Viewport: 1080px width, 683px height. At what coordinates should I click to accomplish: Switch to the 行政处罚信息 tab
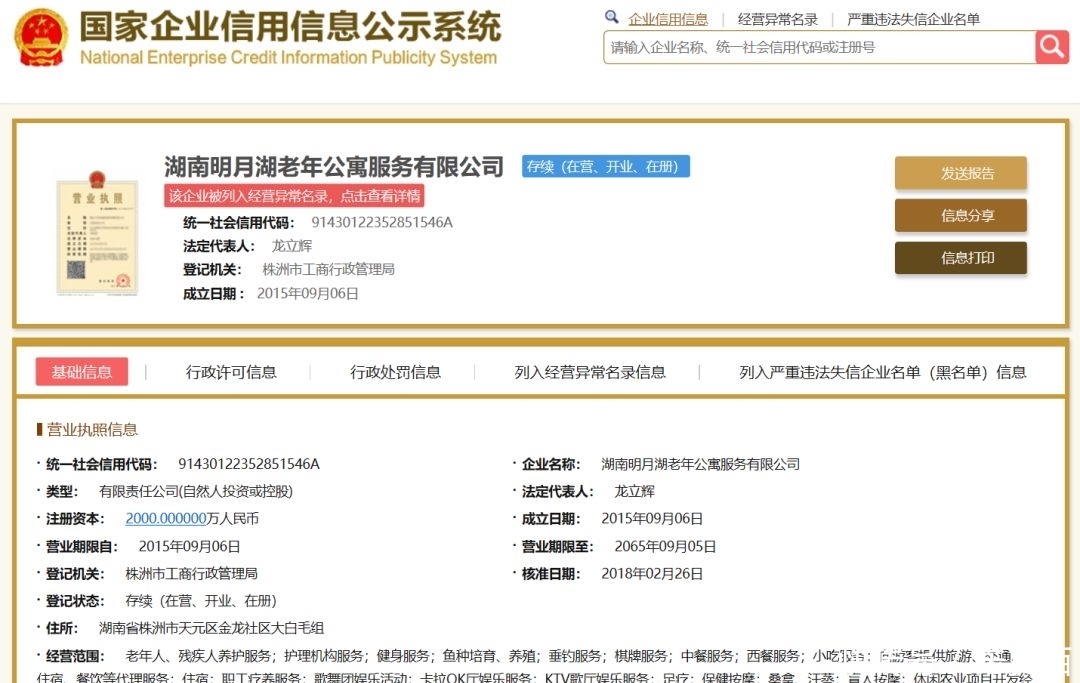point(395,372)
